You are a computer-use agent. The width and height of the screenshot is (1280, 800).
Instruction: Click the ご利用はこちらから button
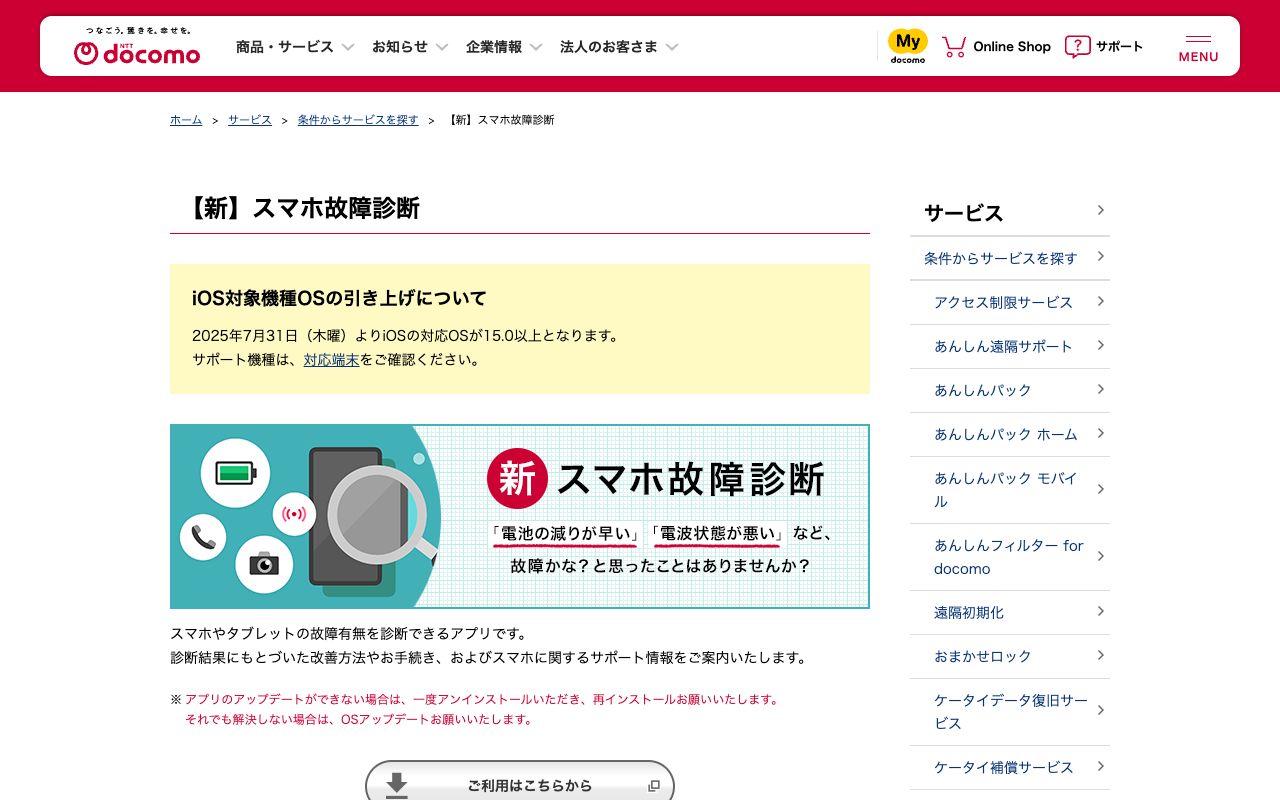520,781
